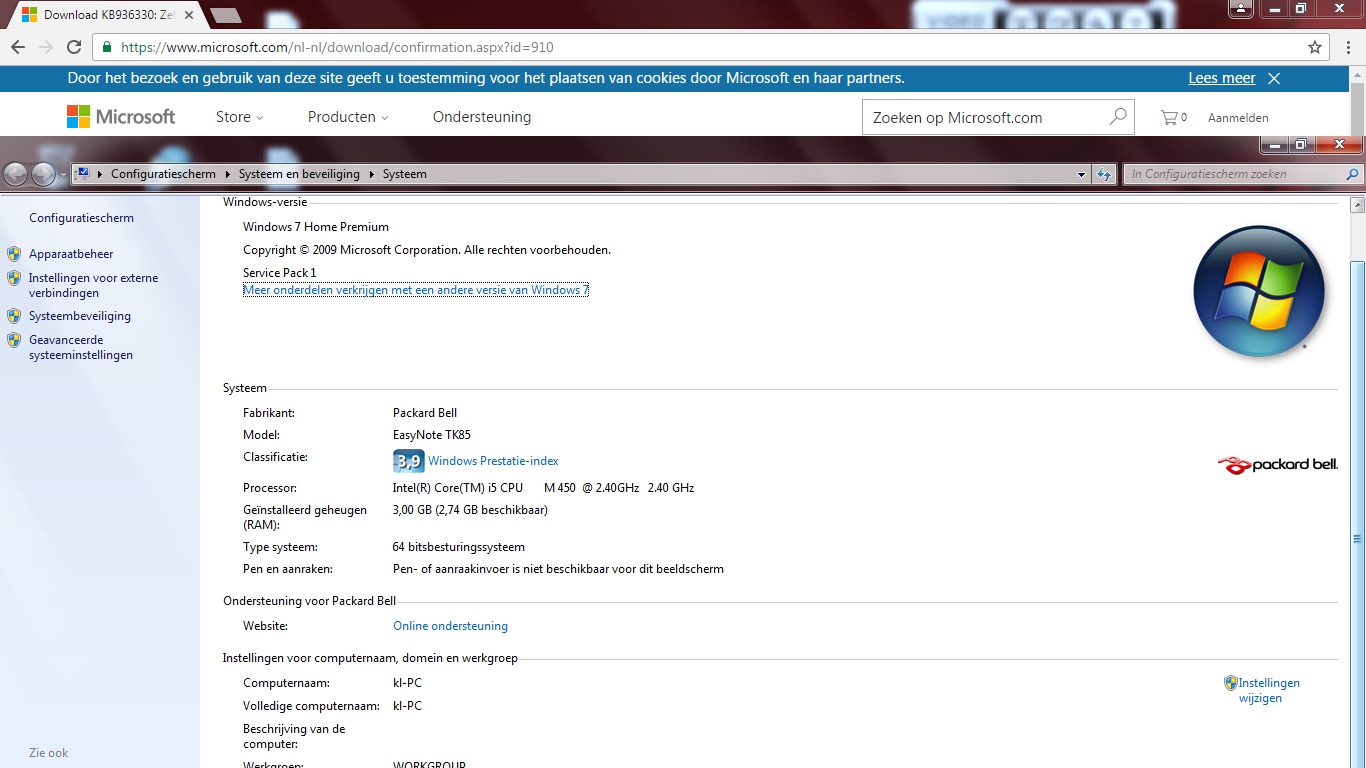Click the Chrome profile avatar icon

point(1241,9)
